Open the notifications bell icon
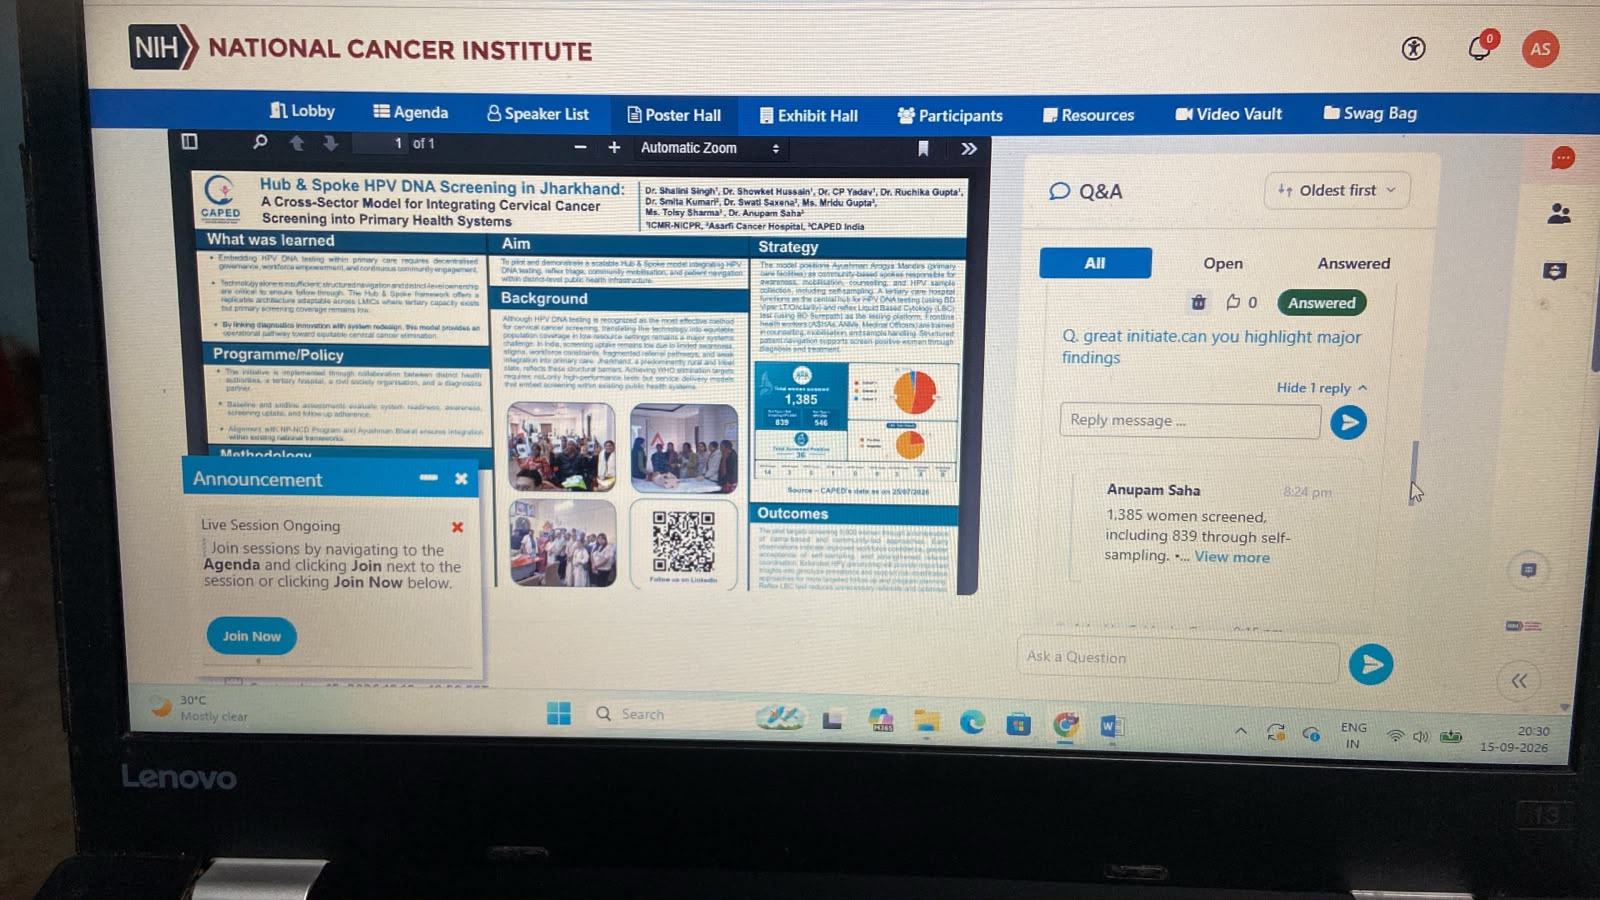Screen dimensions: 1600x900 pyautogui.click(x=1479, y=48)
